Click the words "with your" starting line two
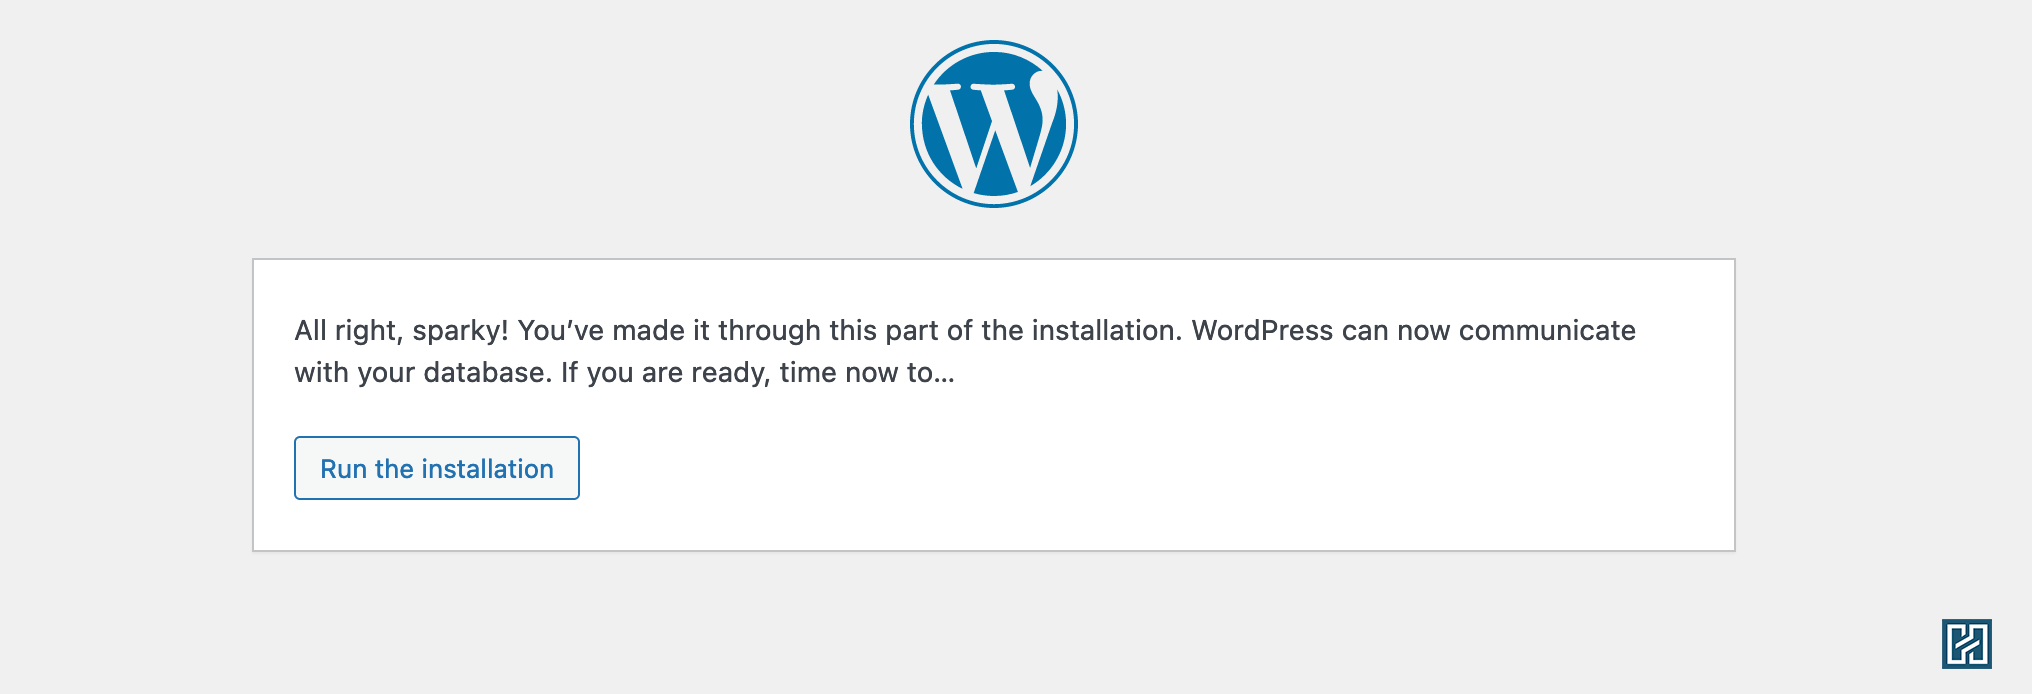 (354, 374)
